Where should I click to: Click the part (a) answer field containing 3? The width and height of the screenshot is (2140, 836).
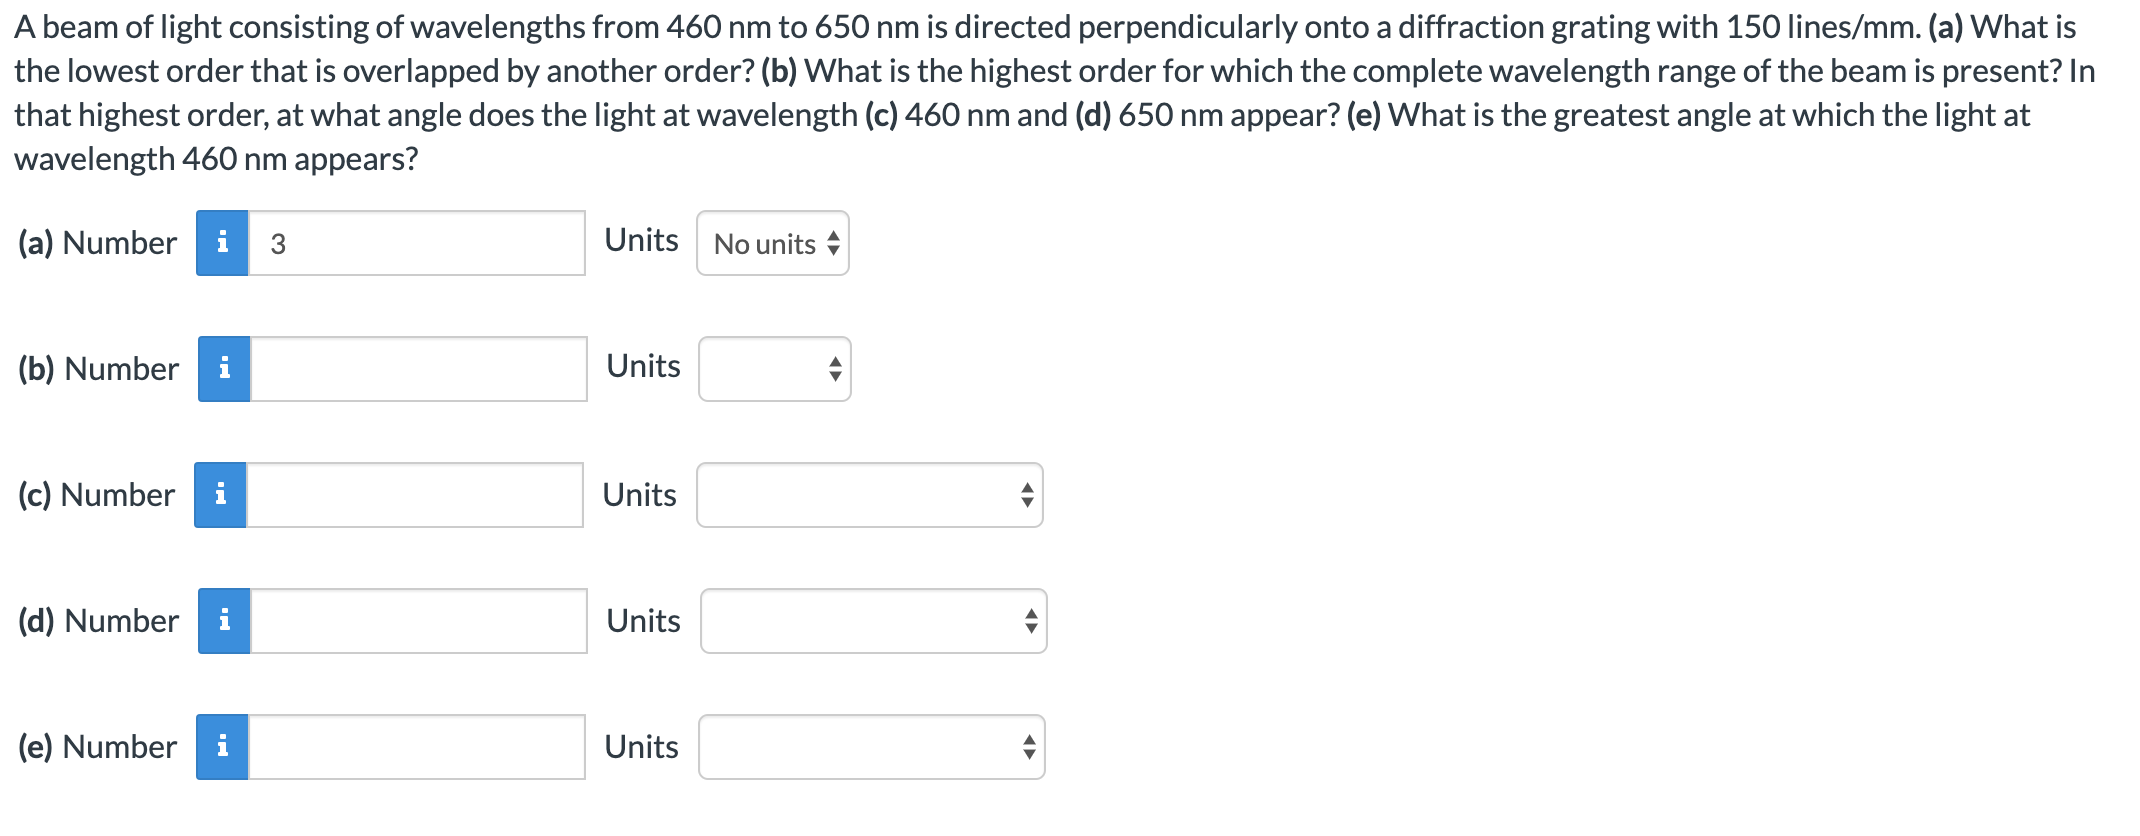click(x=416, y=243)
